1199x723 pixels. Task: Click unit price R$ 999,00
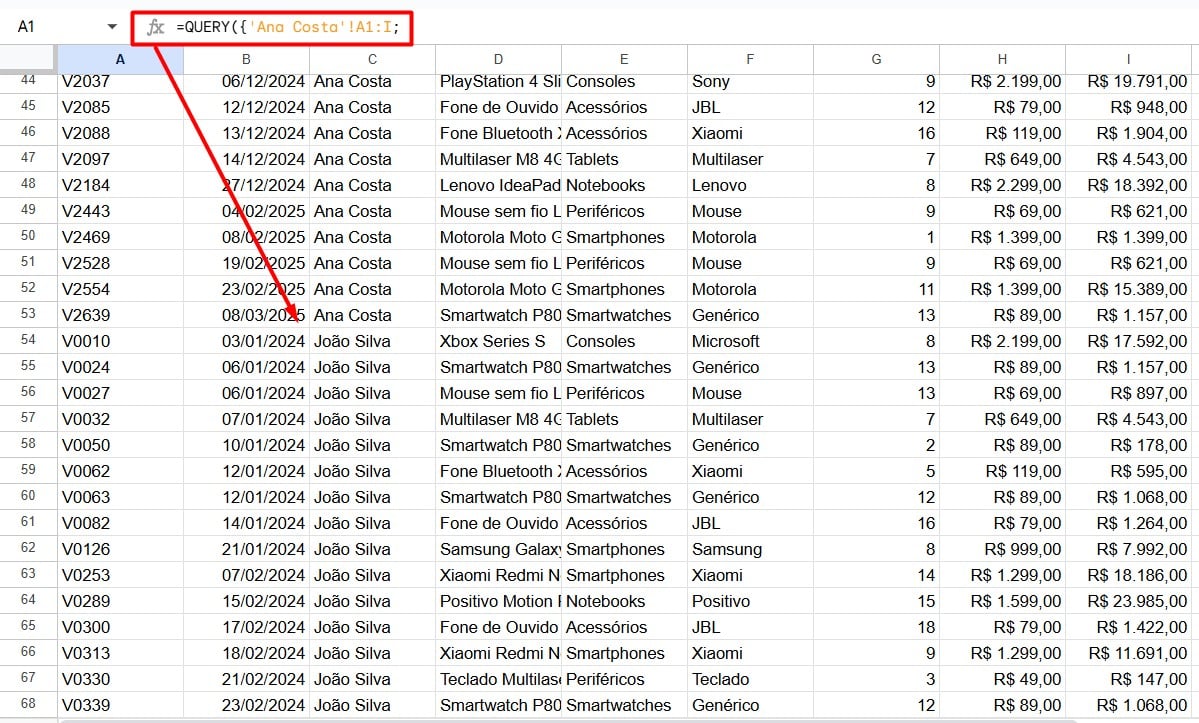[x=1002, y=549]
